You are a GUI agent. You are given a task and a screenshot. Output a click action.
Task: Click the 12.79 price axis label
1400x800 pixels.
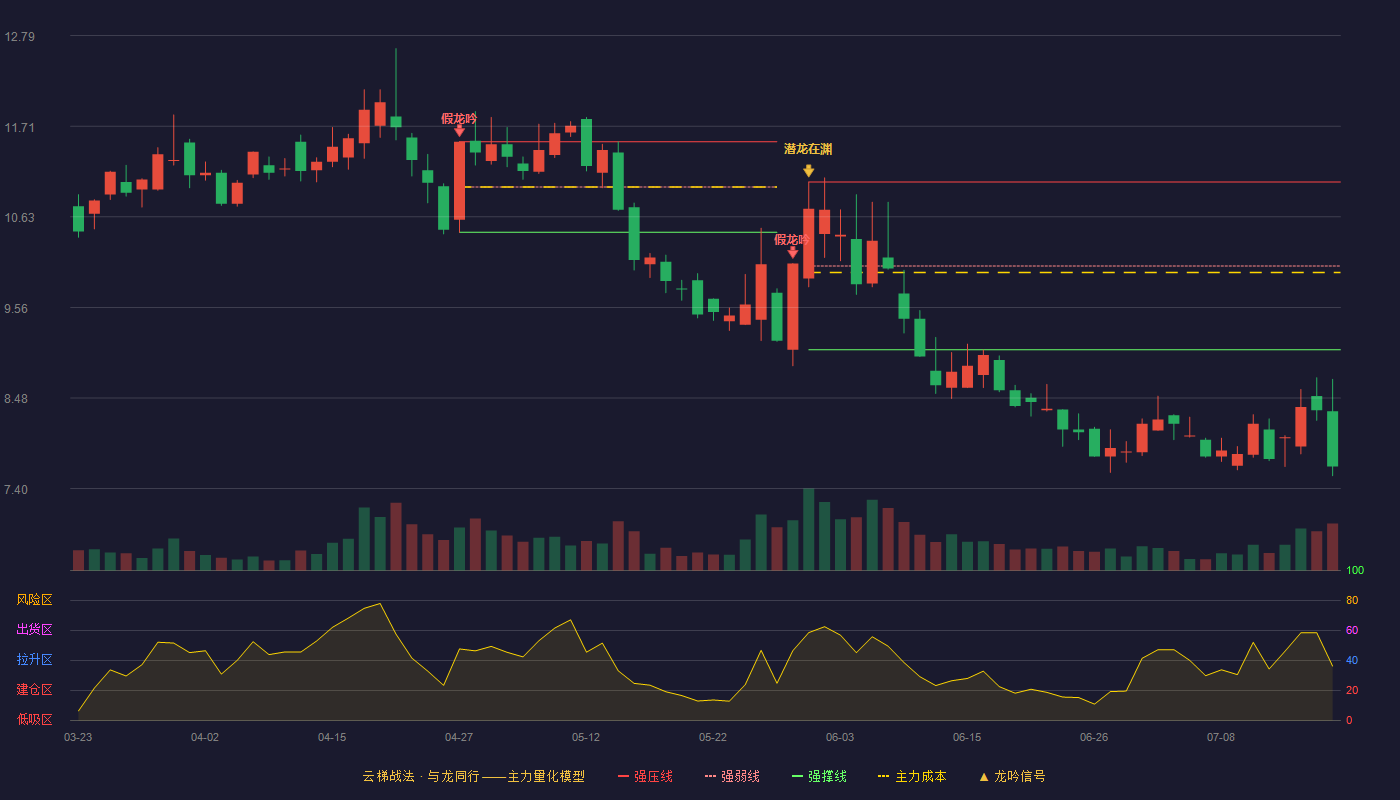click(x=20, y=37)
